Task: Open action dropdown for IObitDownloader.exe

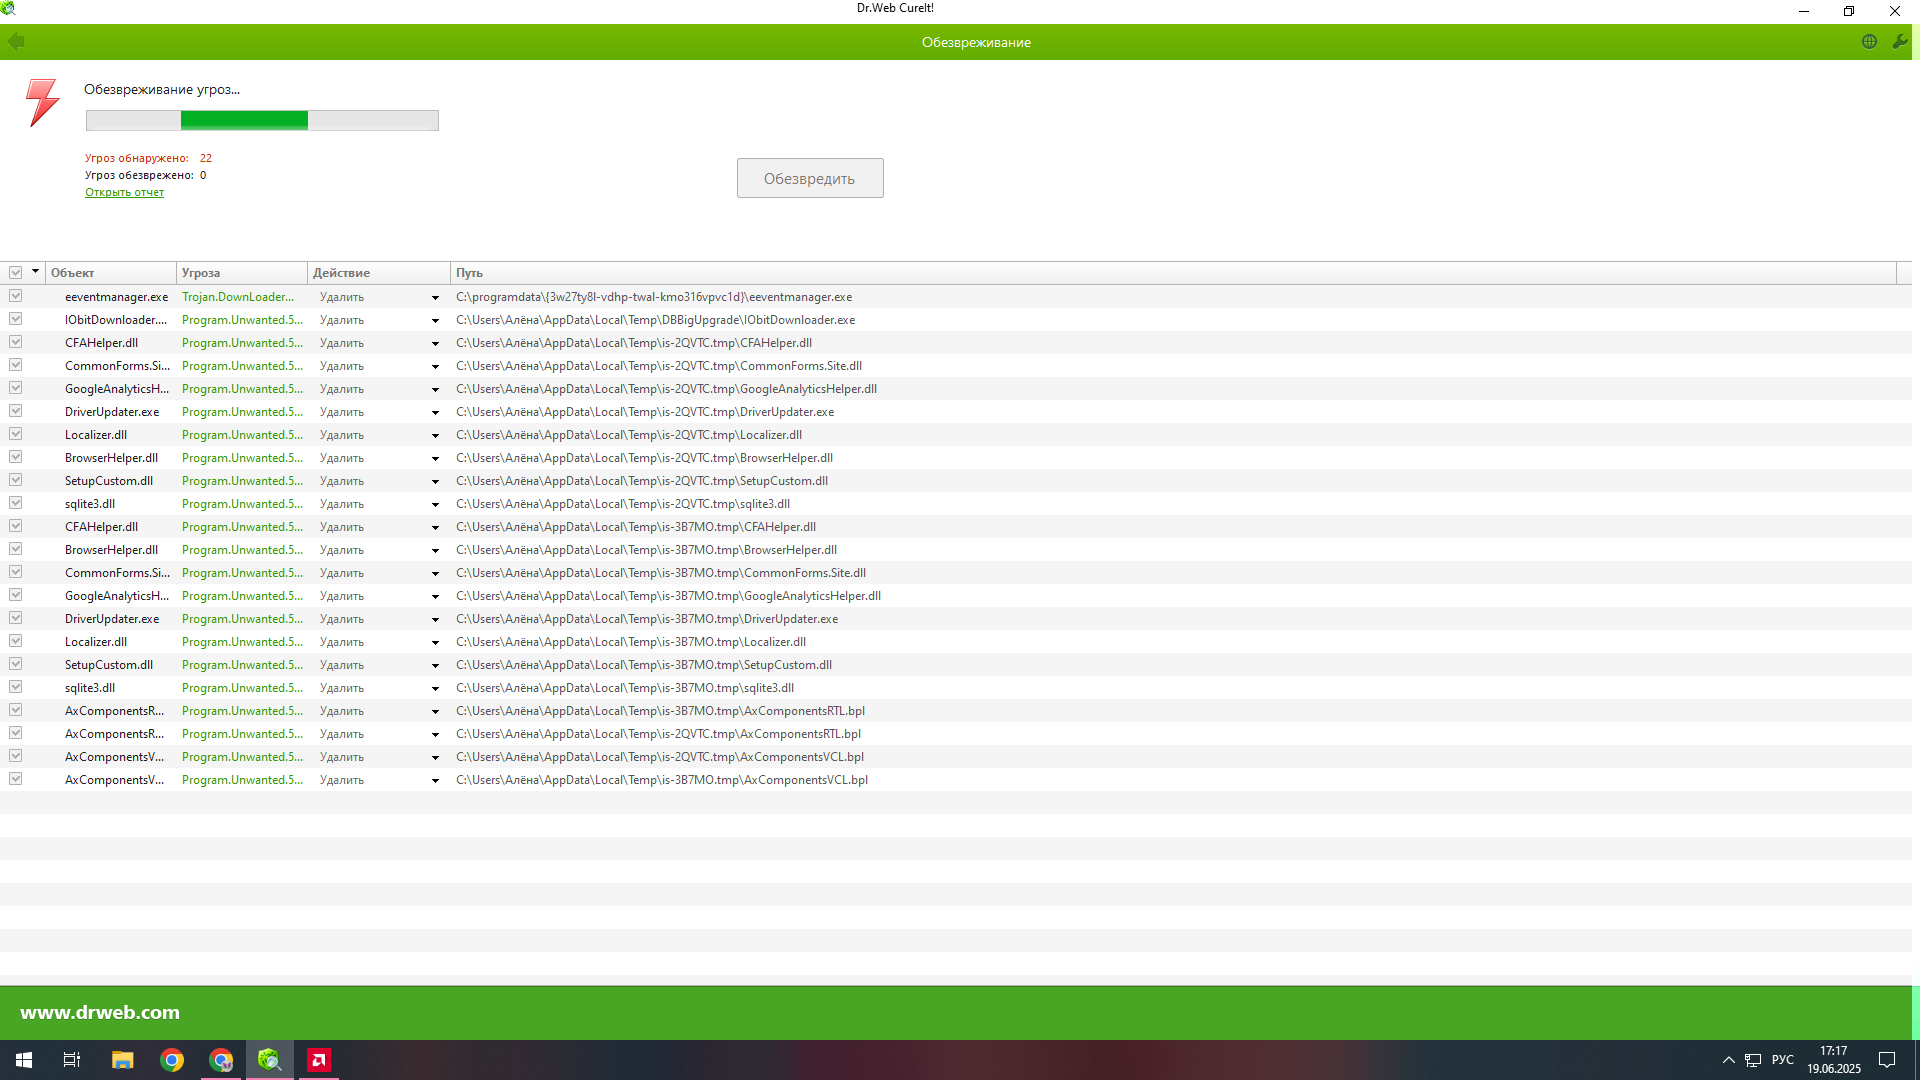Action: (x=435, y=320)
